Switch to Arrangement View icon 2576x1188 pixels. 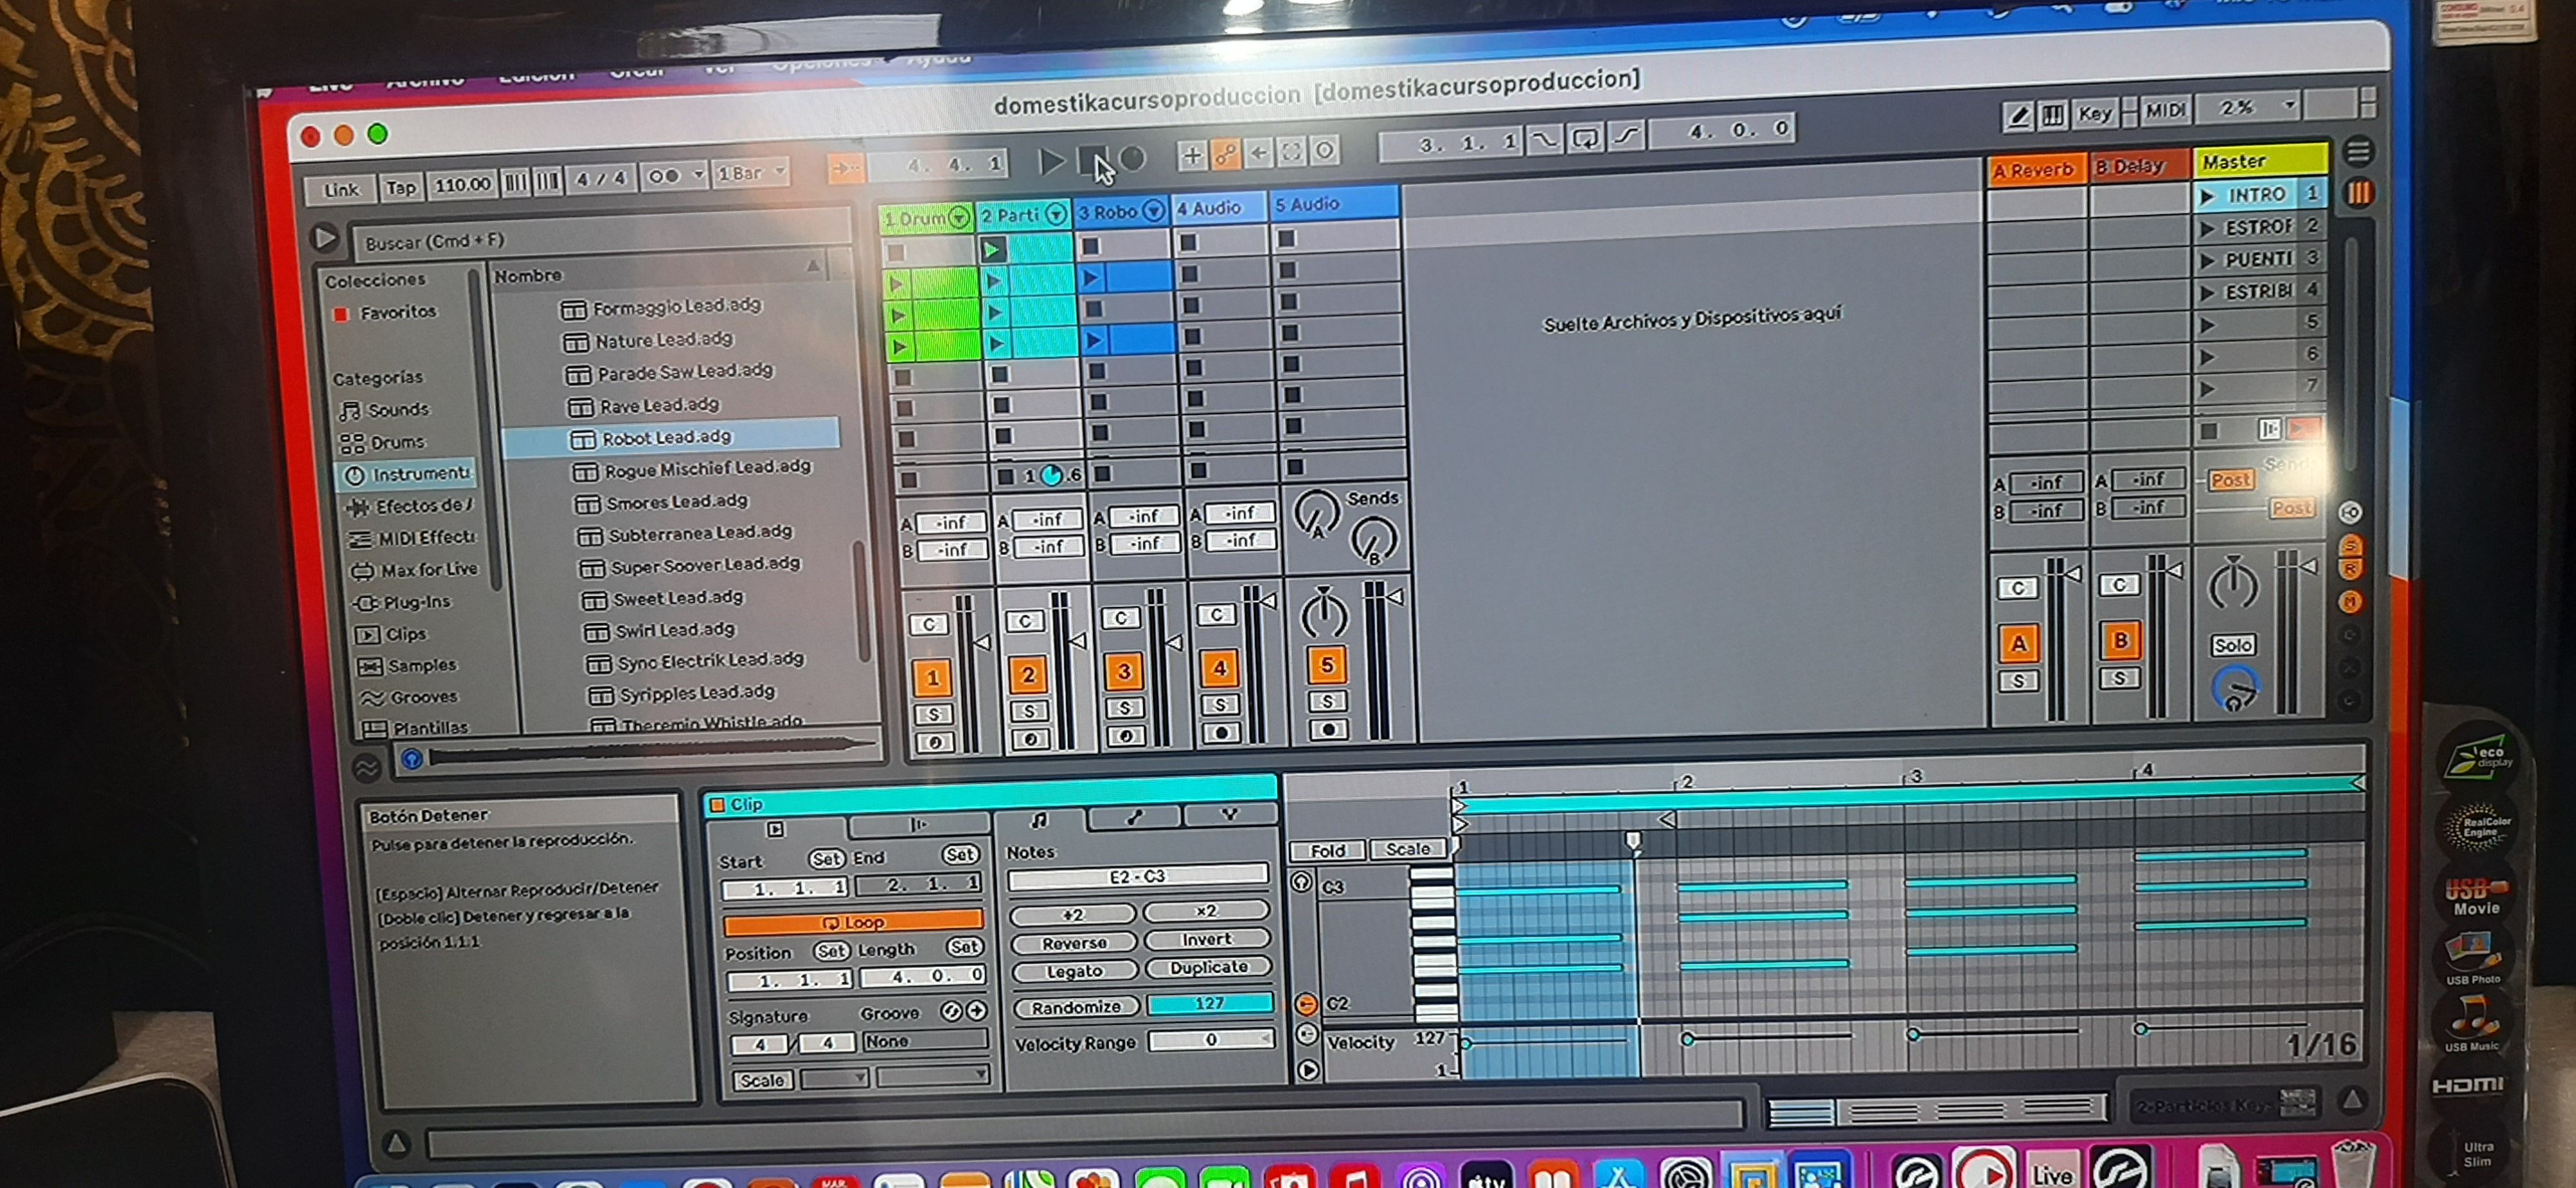coord(2358,151)
